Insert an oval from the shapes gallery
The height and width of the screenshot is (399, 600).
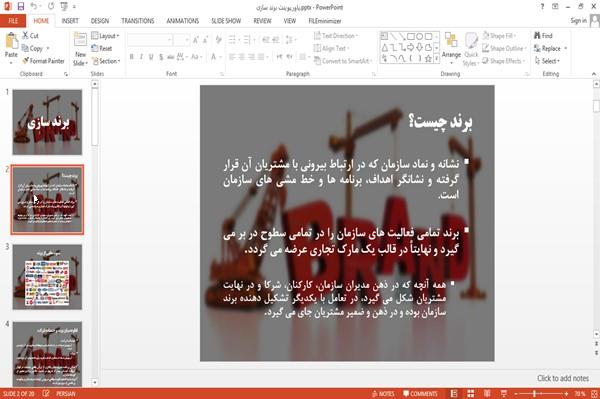[x=419, y=36]
